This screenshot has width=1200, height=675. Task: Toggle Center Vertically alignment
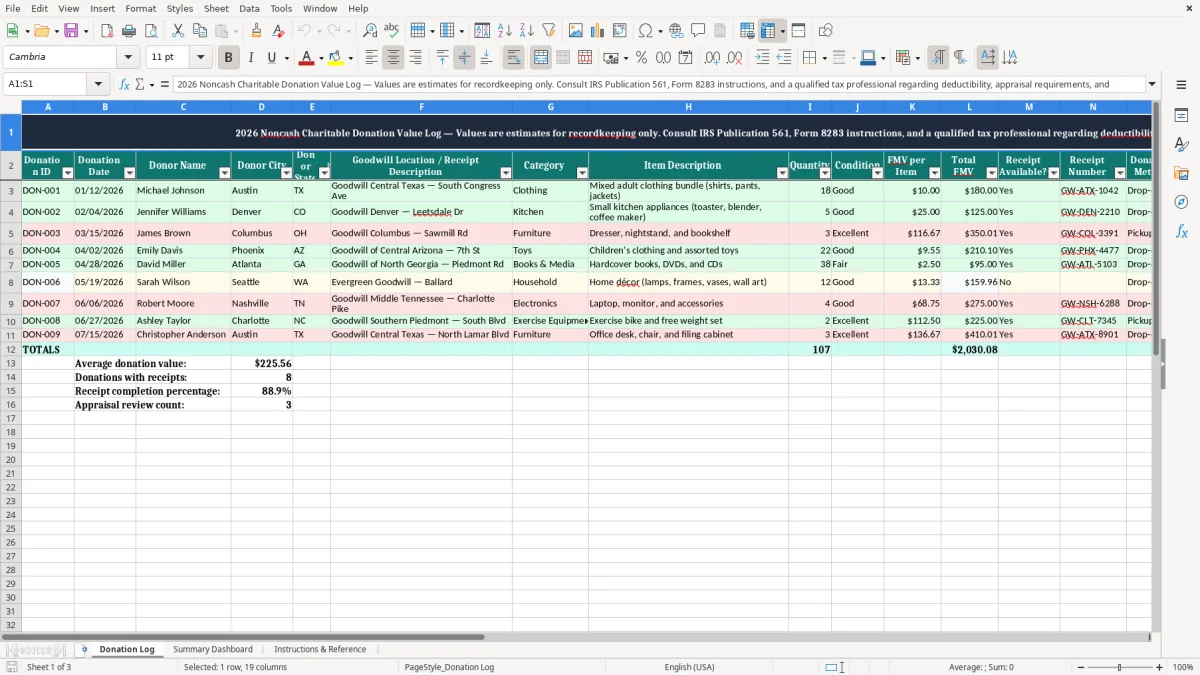point(464,58)
